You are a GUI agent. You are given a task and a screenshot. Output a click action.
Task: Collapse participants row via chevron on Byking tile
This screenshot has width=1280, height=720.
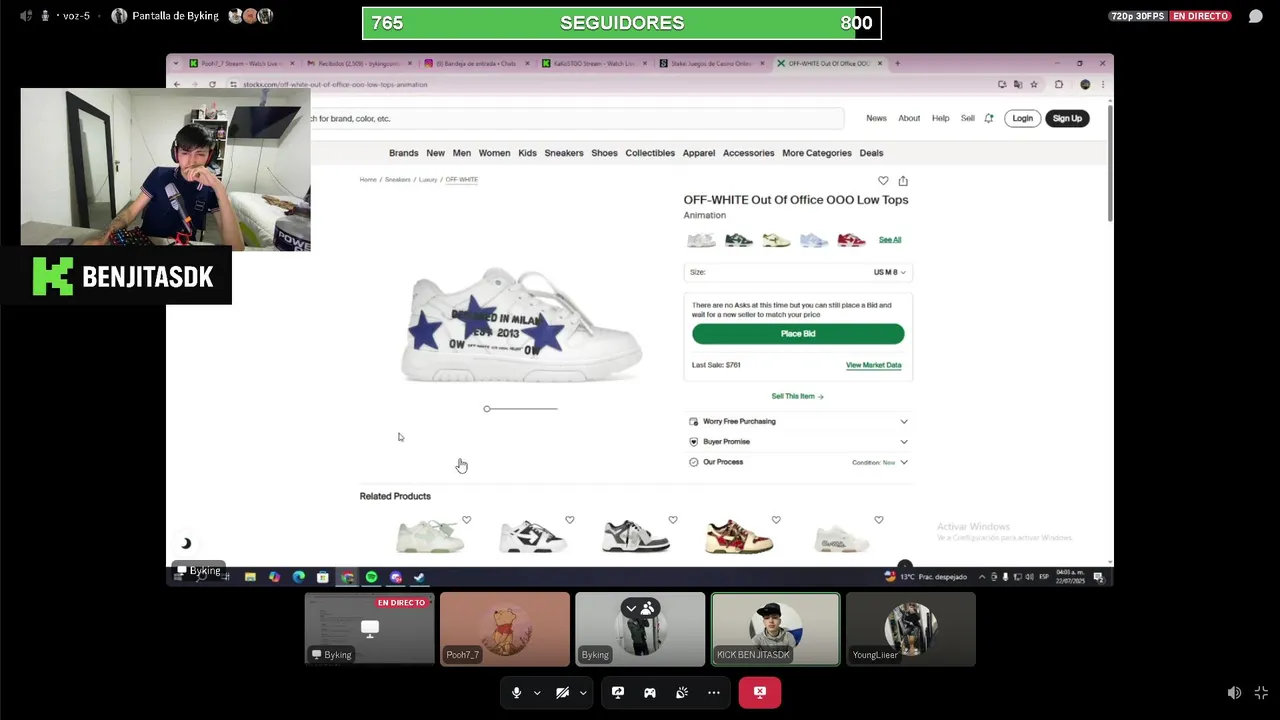click(x=631, y=608)
